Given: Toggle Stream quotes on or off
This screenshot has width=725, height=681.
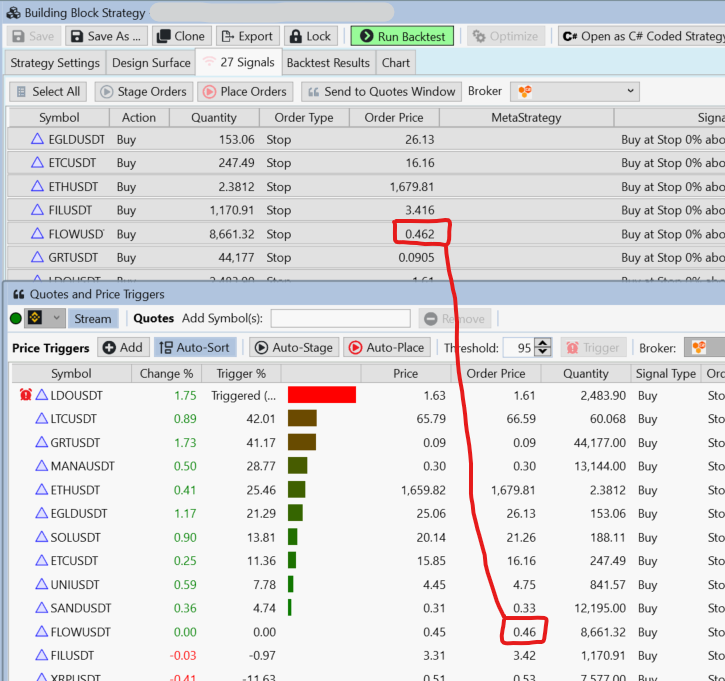Looking at the screenshot, I should point(93,318).
